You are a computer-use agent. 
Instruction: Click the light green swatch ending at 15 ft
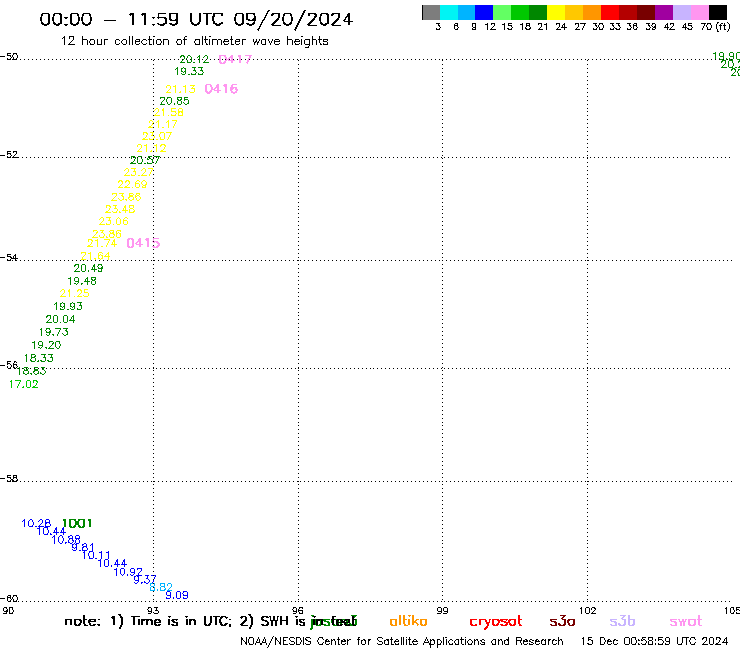coord(502,12)
